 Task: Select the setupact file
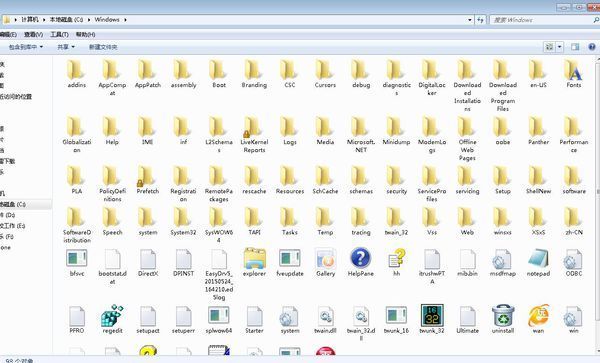click(x=148, y=319)
